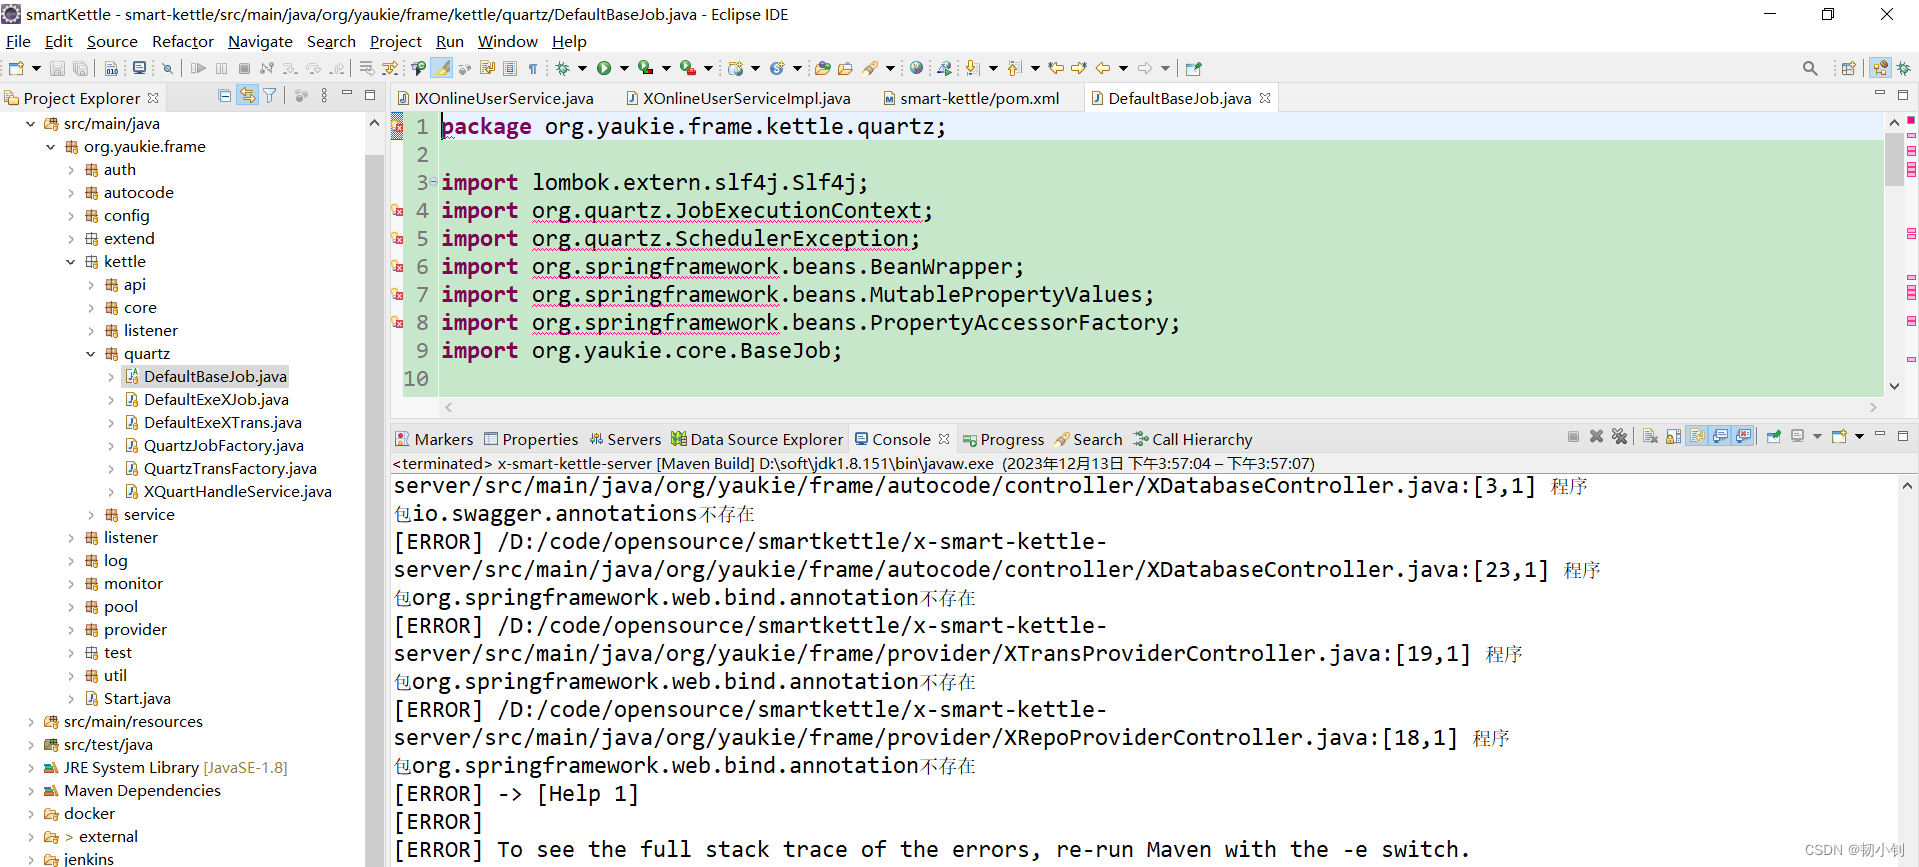Click Collapse All in Project Explorer
The height and width of the screenshot is (867, 1919).
click(x=224, y=96)
